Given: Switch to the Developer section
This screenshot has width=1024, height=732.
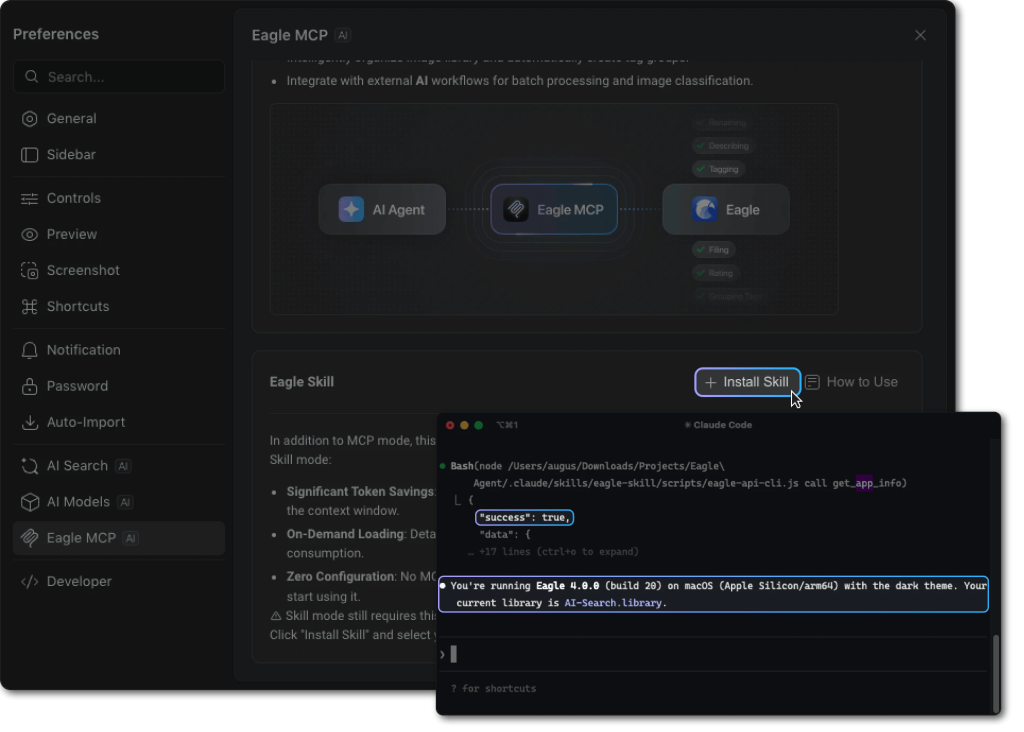Looking at the screenshot, I should coord(79,582).
